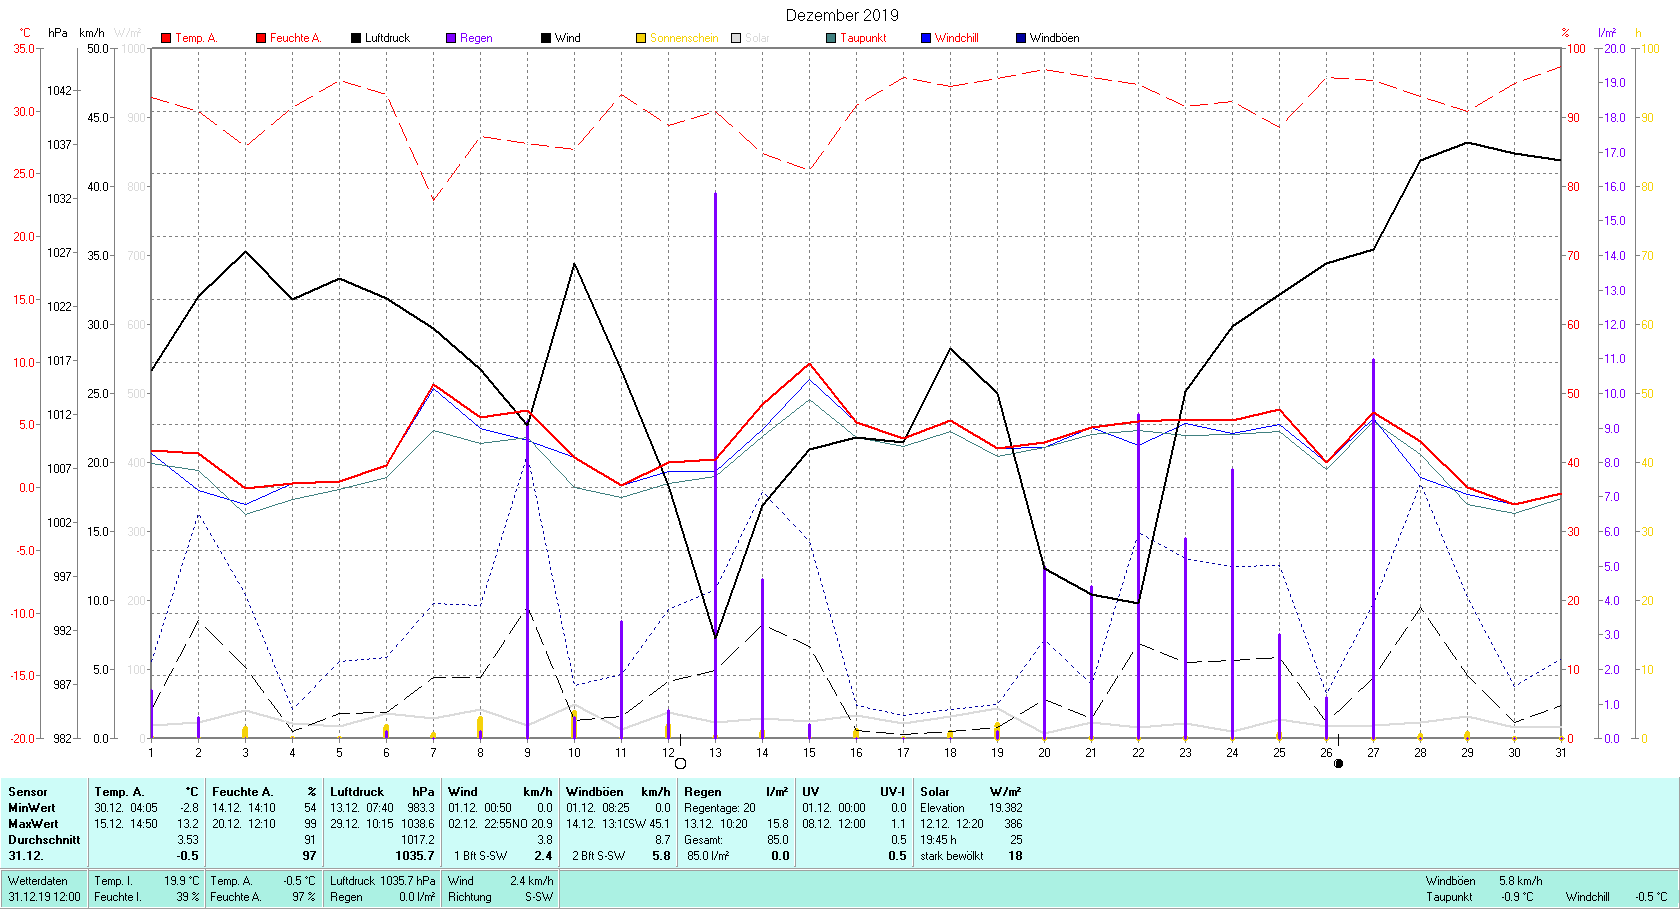
Task: Select the 'Temp. A.' label in the legend
Action: click(x=196, y=38)
